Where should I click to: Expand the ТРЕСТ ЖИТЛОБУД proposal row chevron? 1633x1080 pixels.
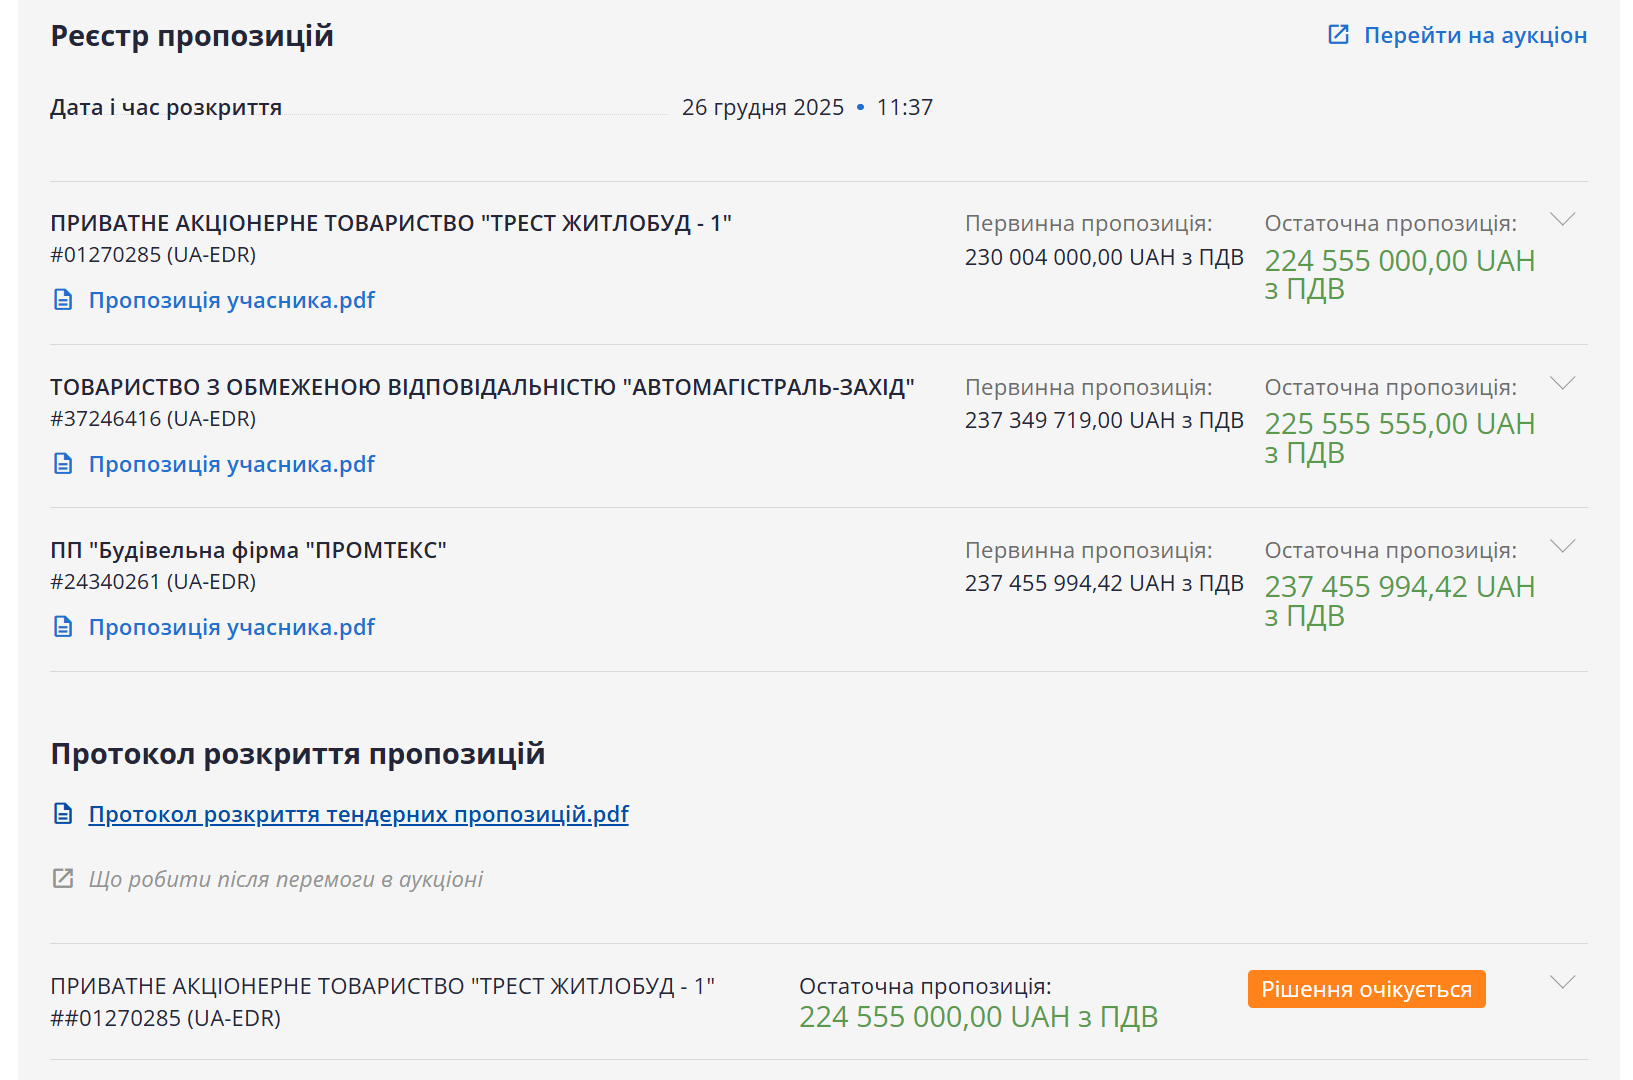1562,219
